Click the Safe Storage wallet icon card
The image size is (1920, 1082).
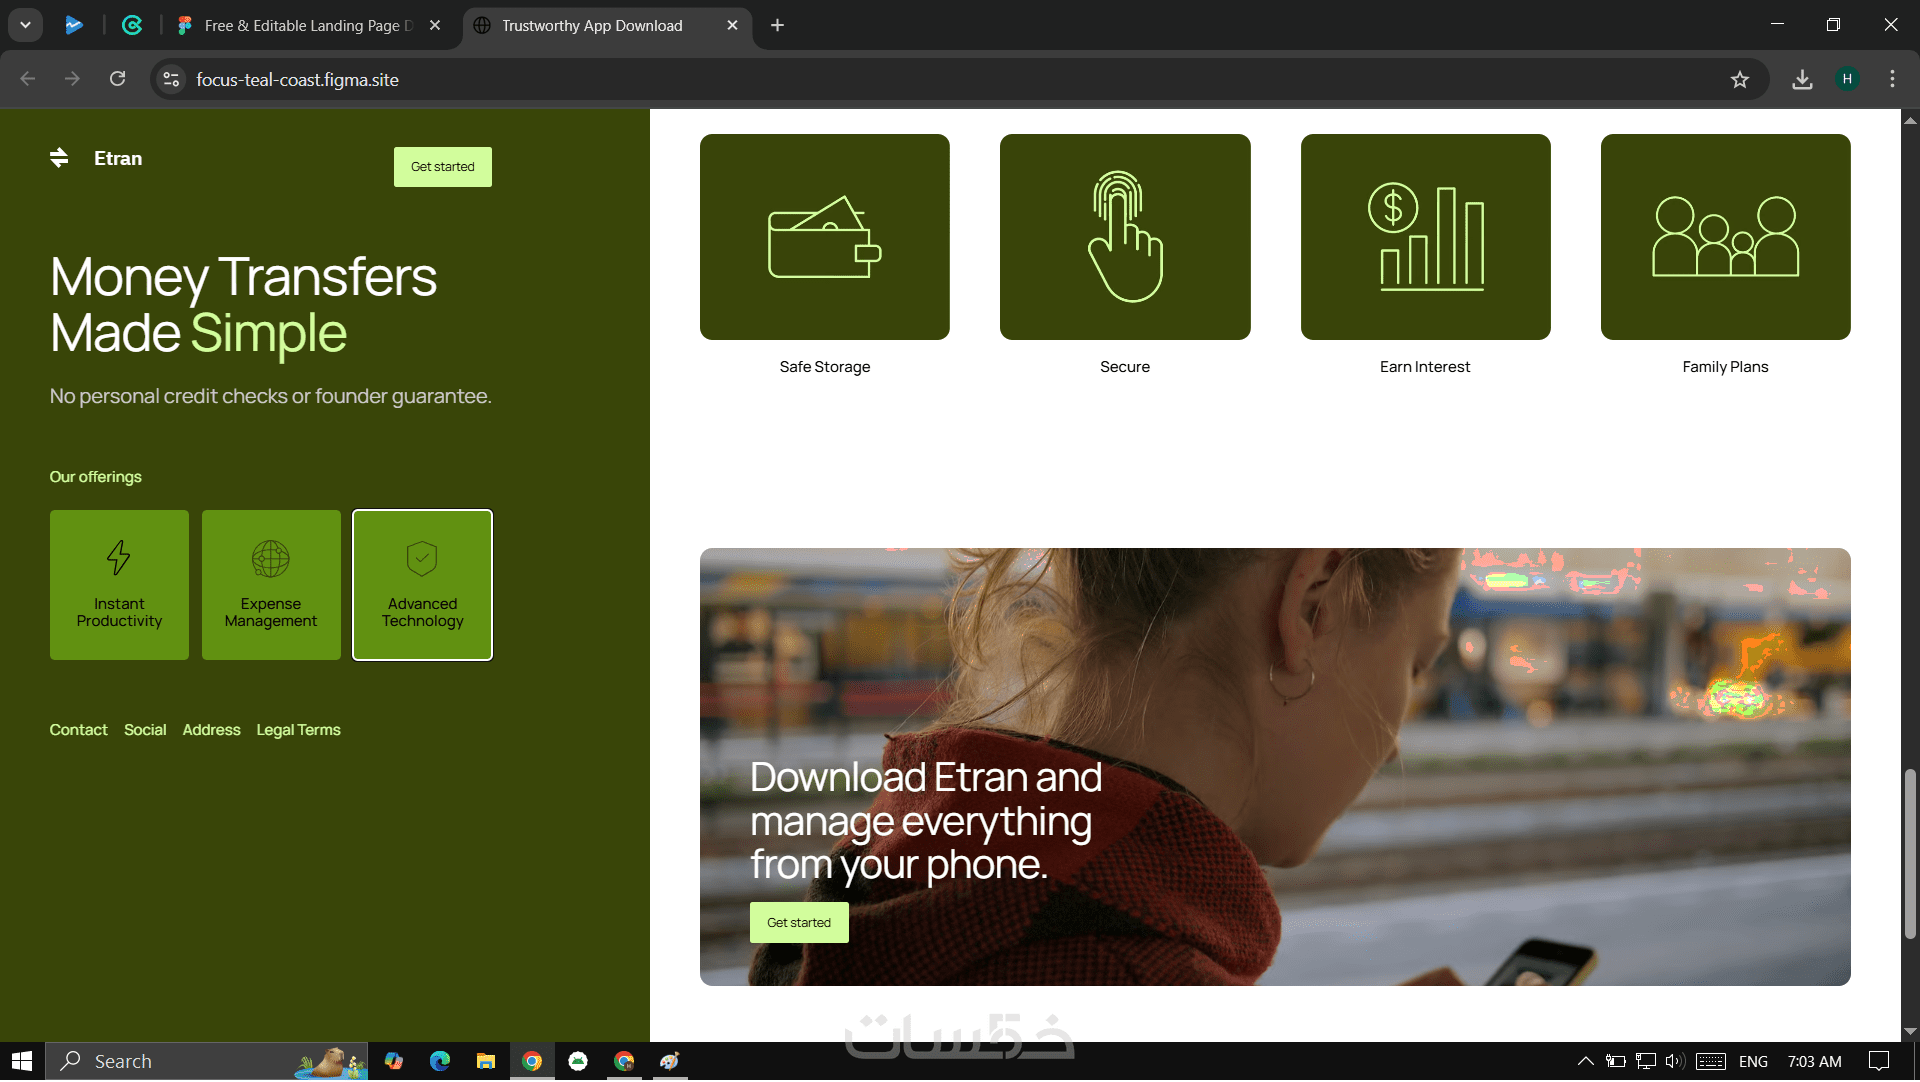pyautogui.click(x=824, y=237)
